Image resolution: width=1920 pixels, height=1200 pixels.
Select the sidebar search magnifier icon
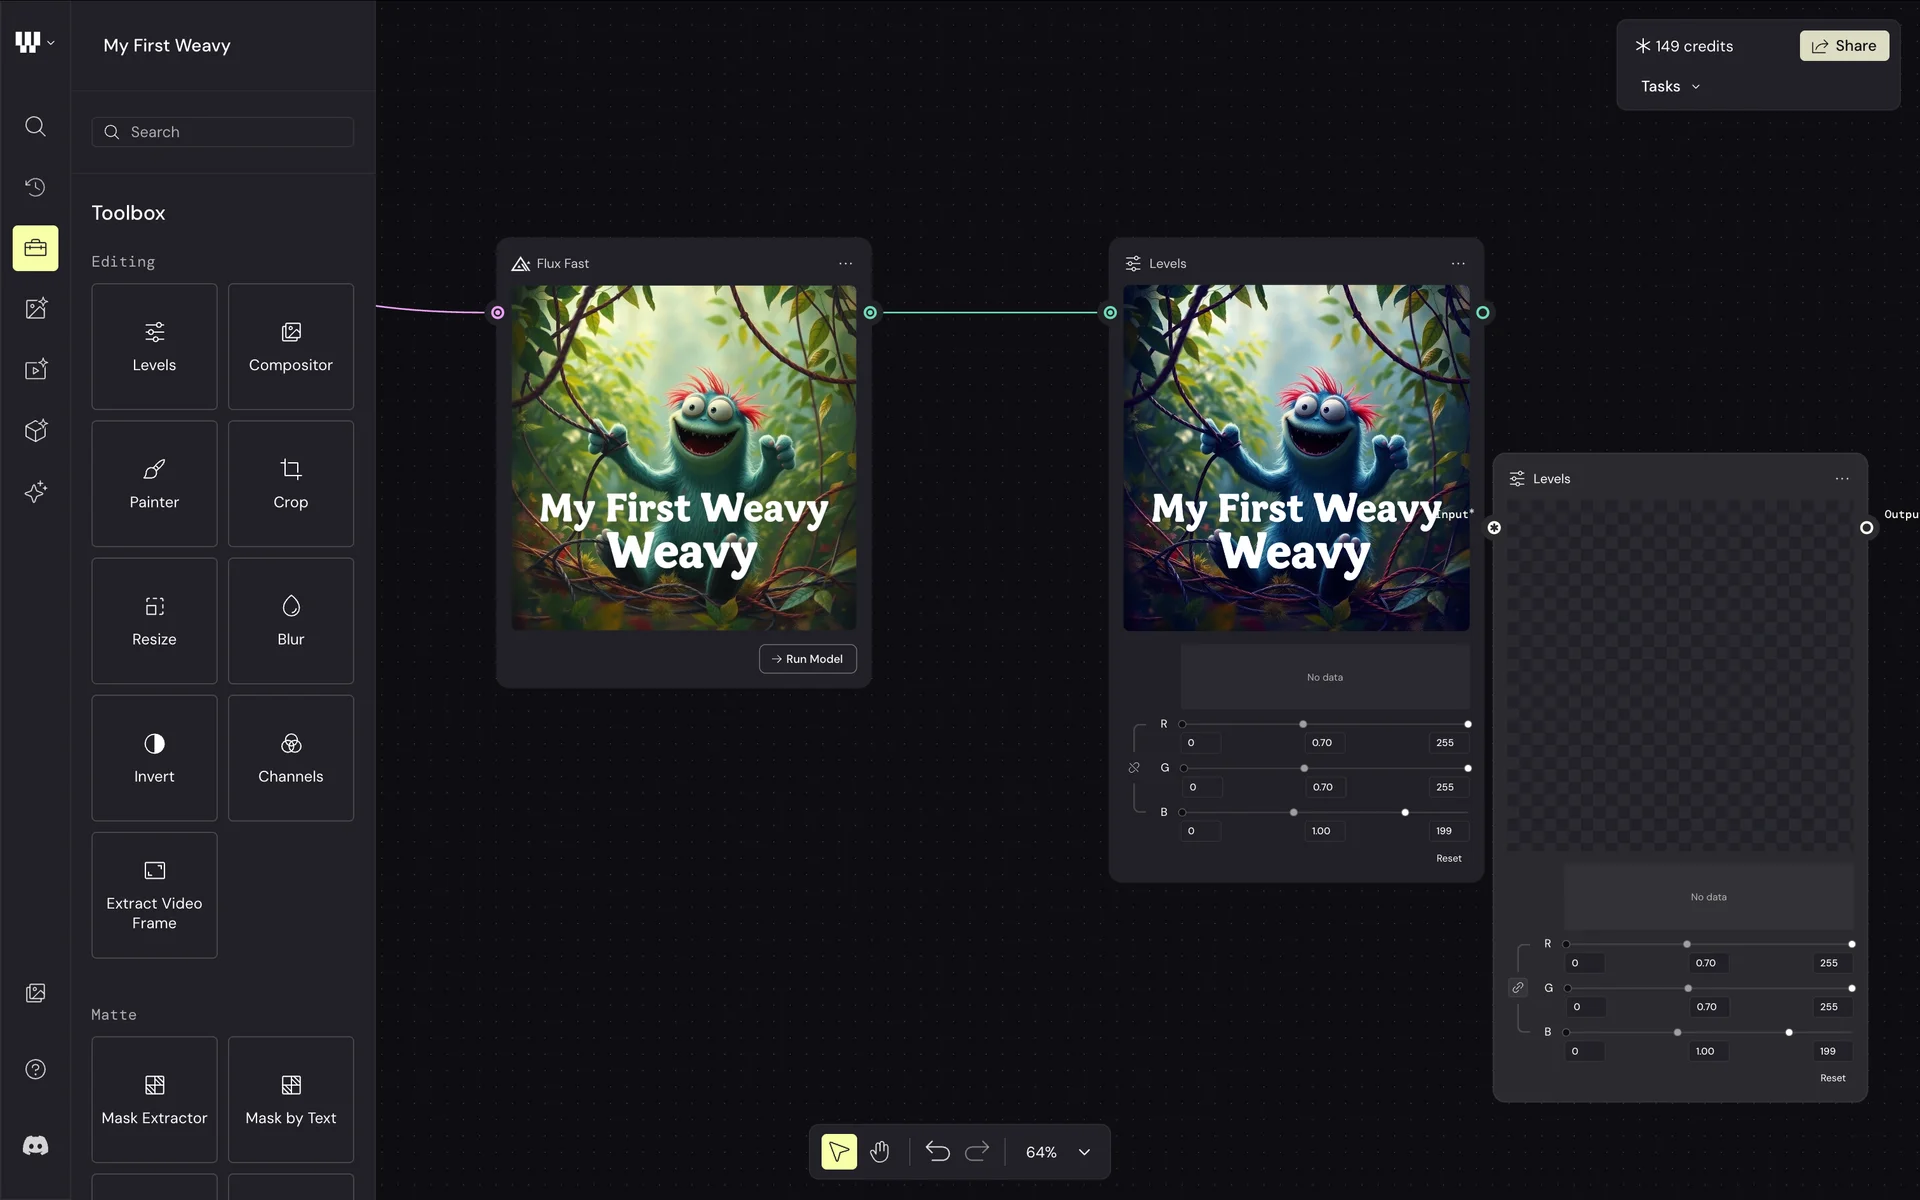point(35,126)
